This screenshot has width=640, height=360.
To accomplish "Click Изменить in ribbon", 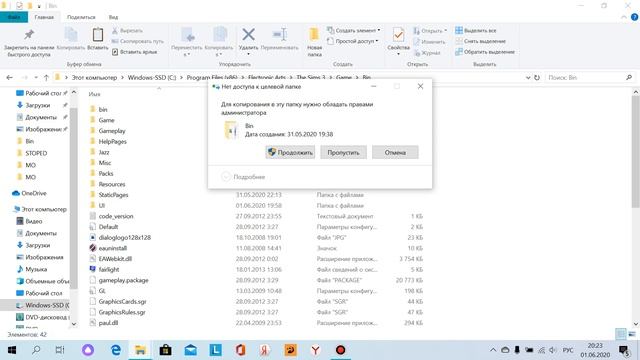I will pyautogui.click(x=429, y=42).
